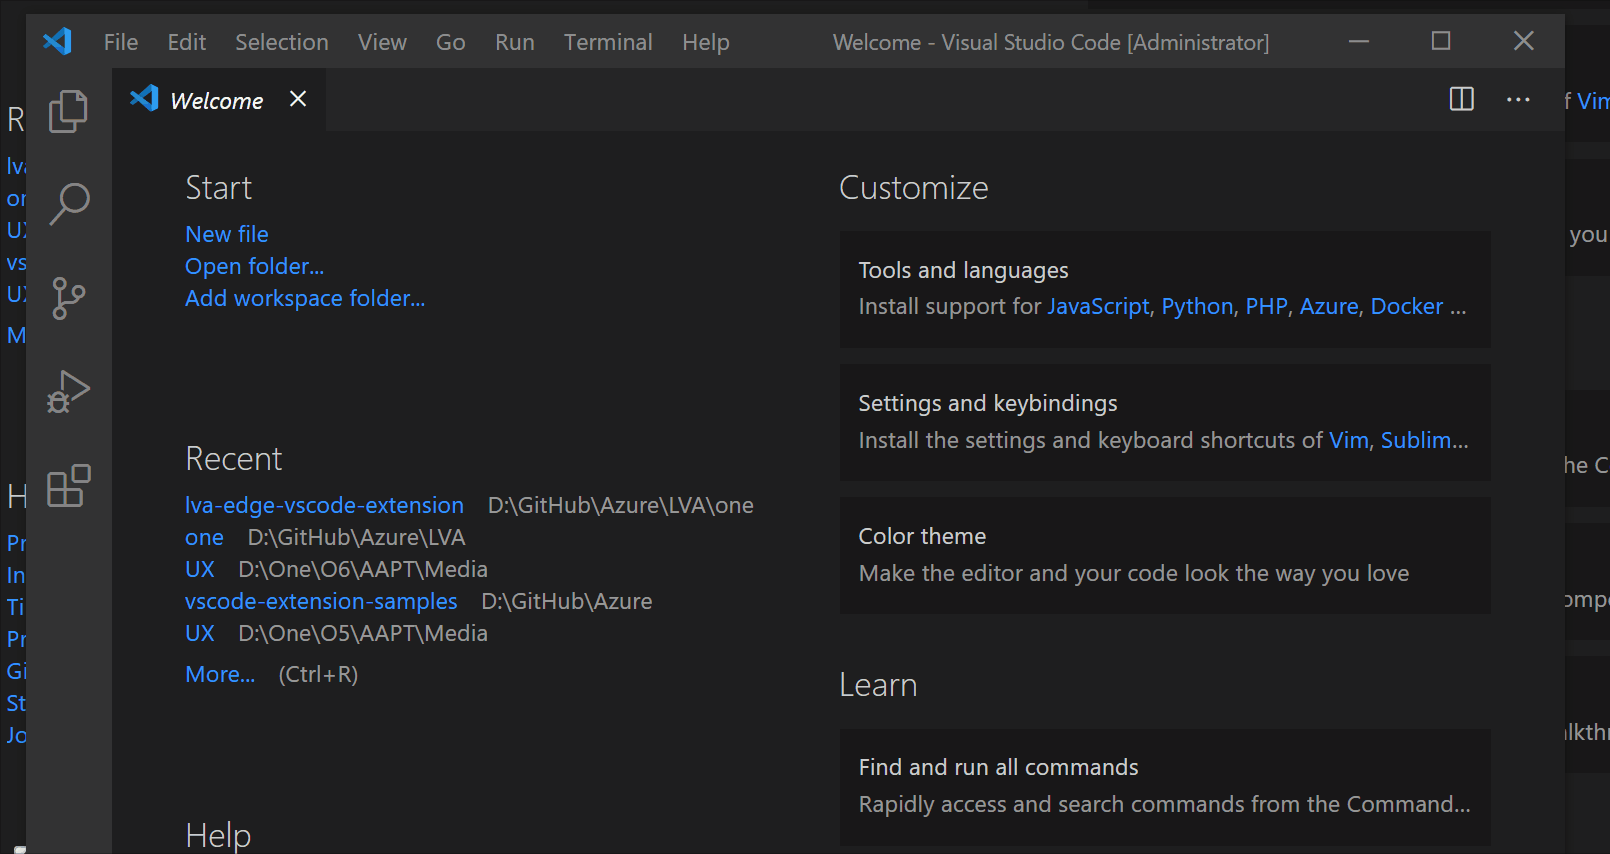Image resolution: width=1610 pixels, height=854 pixels.
Task: Open the More Actions ellipsis menu
Action: point(1518,99)
